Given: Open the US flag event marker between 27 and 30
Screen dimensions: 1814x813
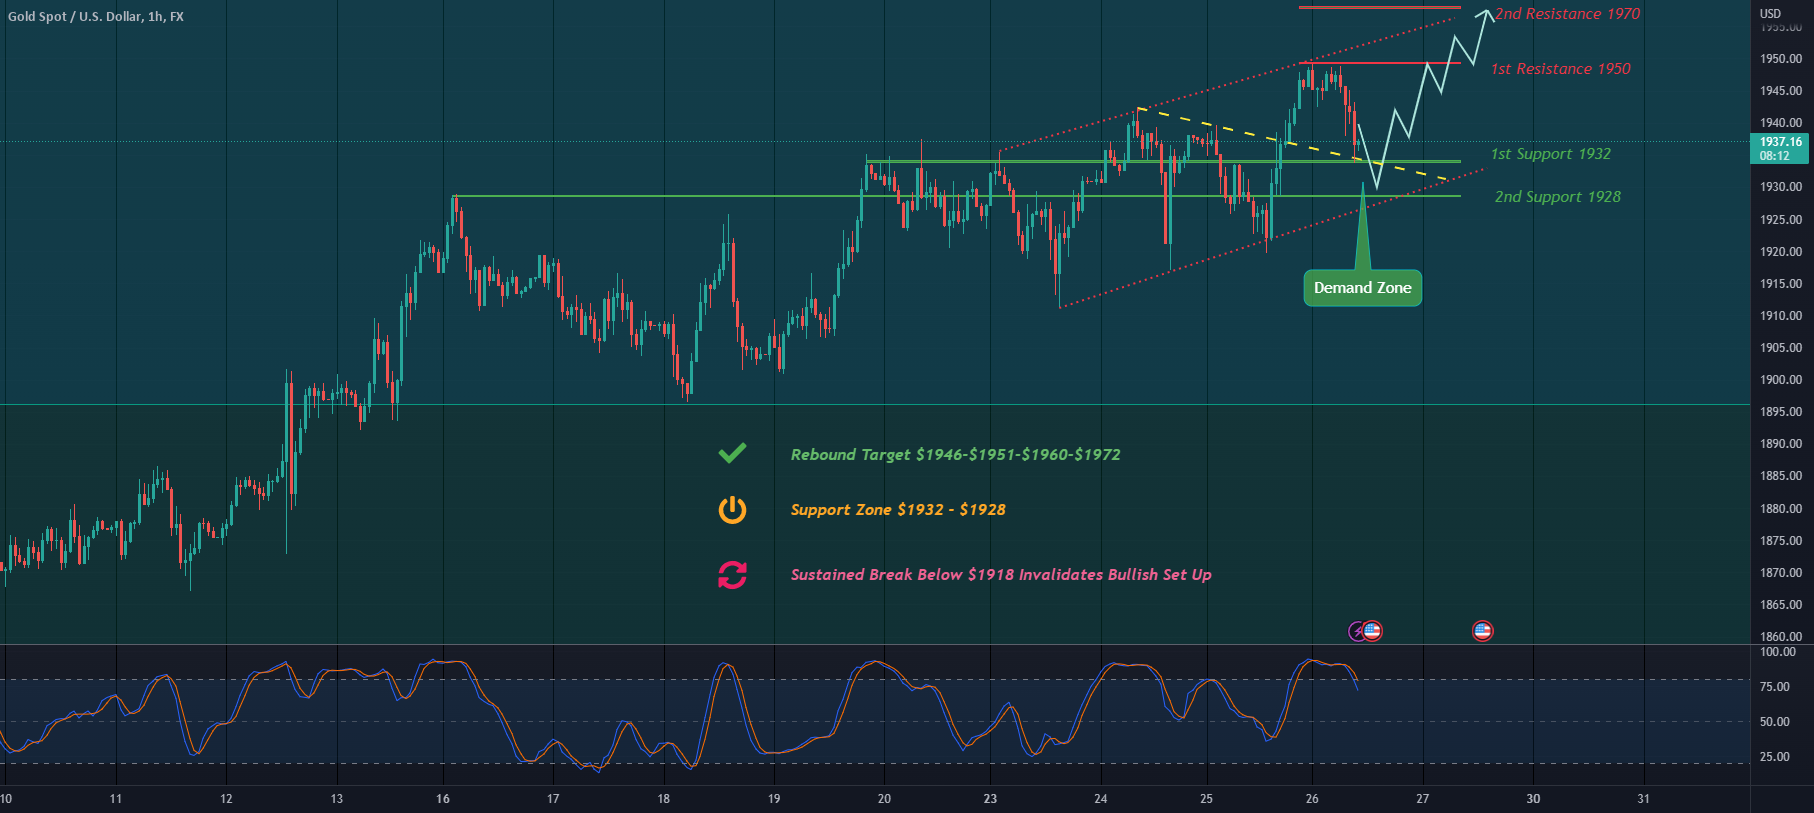Looking at the screenshot, I should click(x=1482, y=631).
